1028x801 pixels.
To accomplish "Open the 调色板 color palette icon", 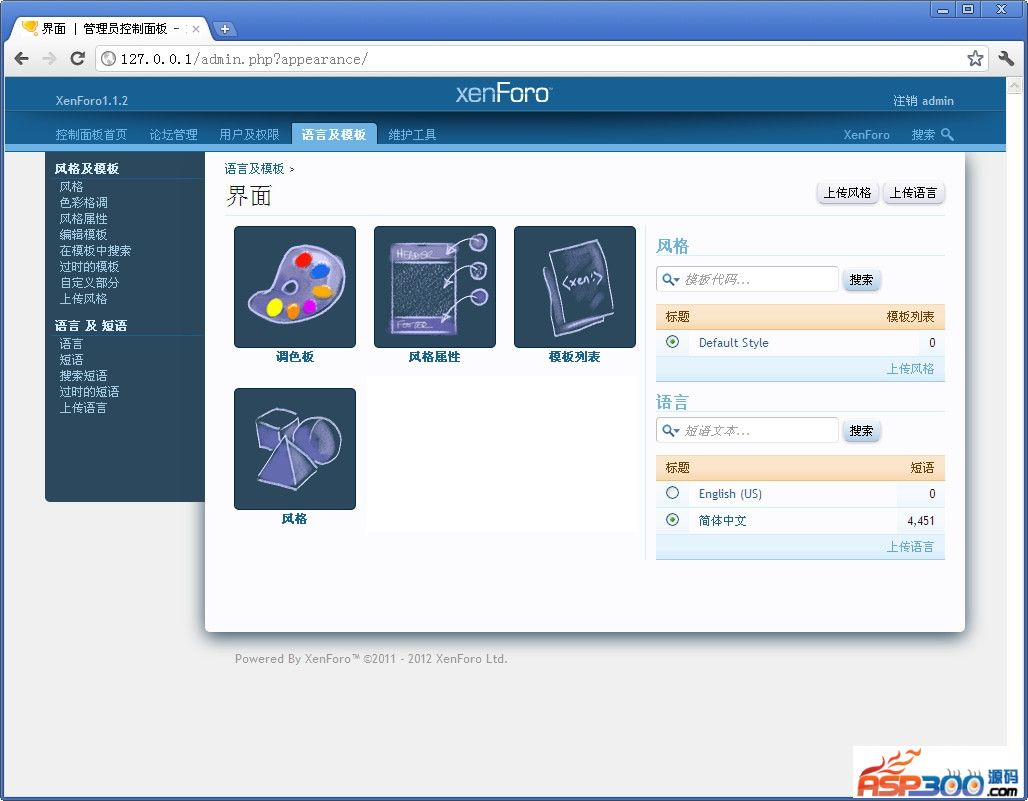I will click(x=294, y=287).
